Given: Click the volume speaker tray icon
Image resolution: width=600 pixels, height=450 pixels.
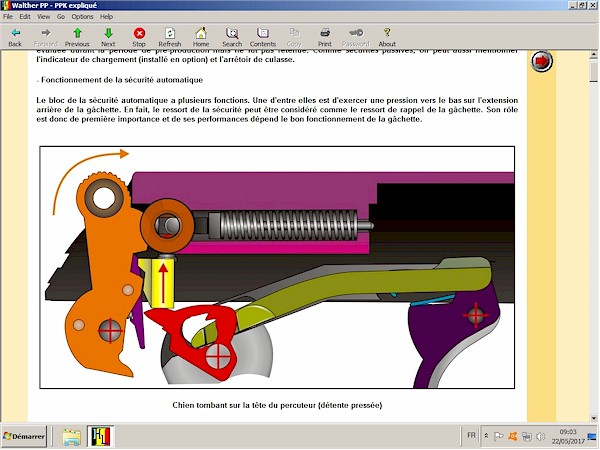Looking at the screenshot, I should [x=540, y=436].
